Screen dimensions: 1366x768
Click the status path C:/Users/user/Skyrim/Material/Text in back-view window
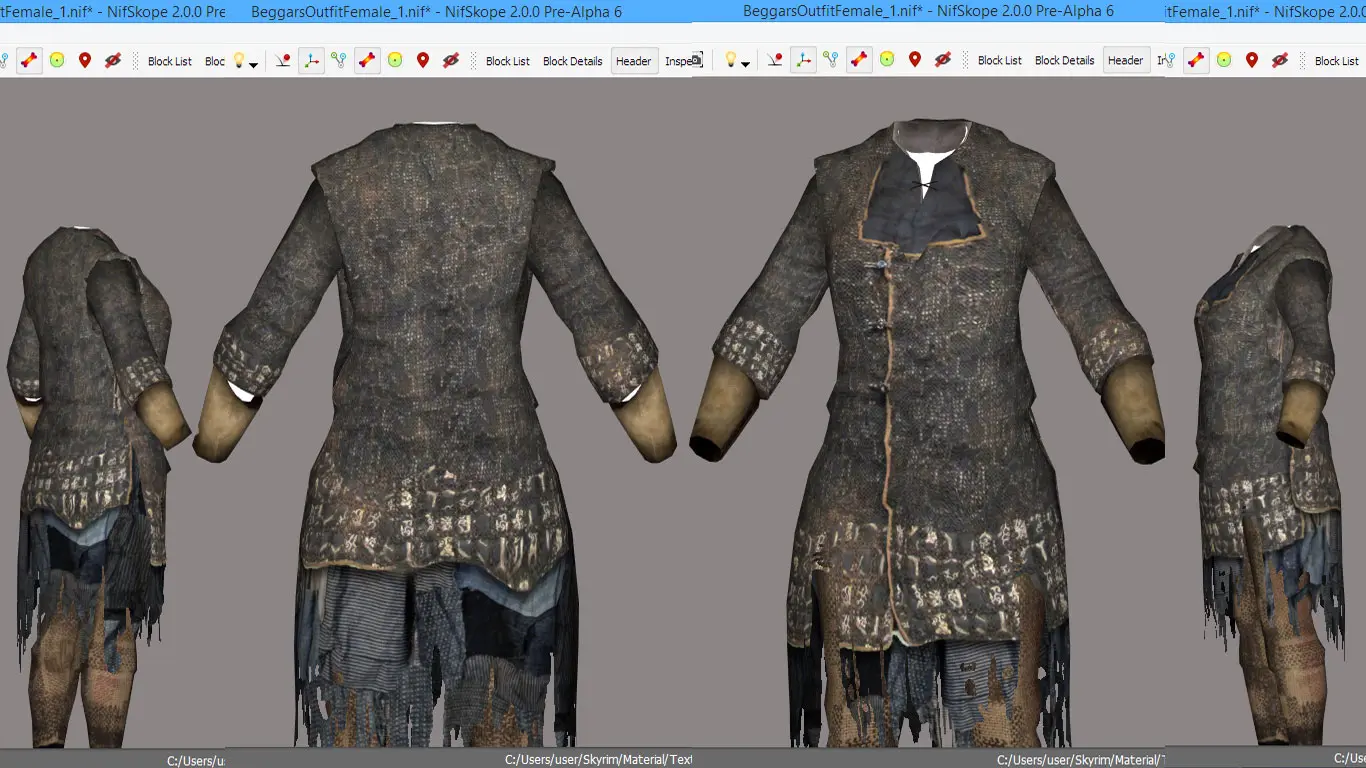pyautogui.click(x=598, y=760)
